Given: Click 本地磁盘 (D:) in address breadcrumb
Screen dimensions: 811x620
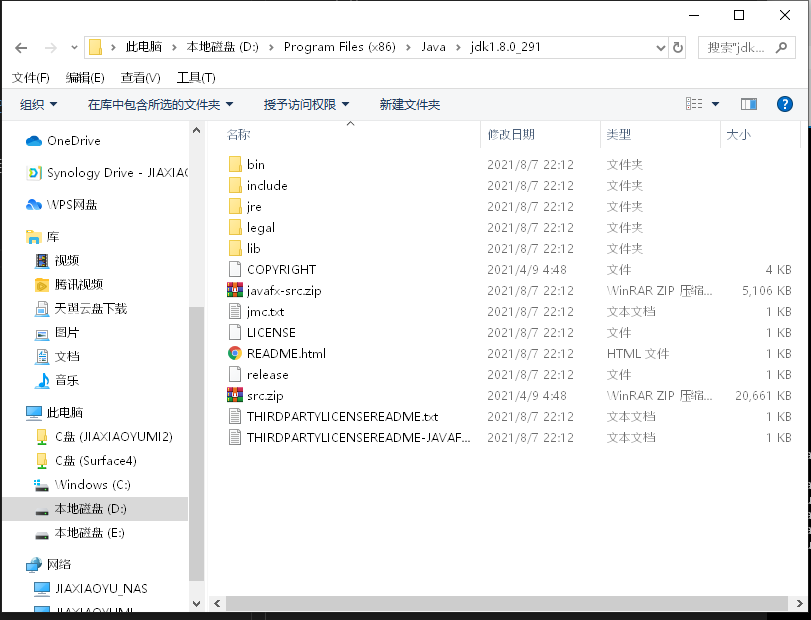Looking at the screenshot, I should click(x=222, y=47).
